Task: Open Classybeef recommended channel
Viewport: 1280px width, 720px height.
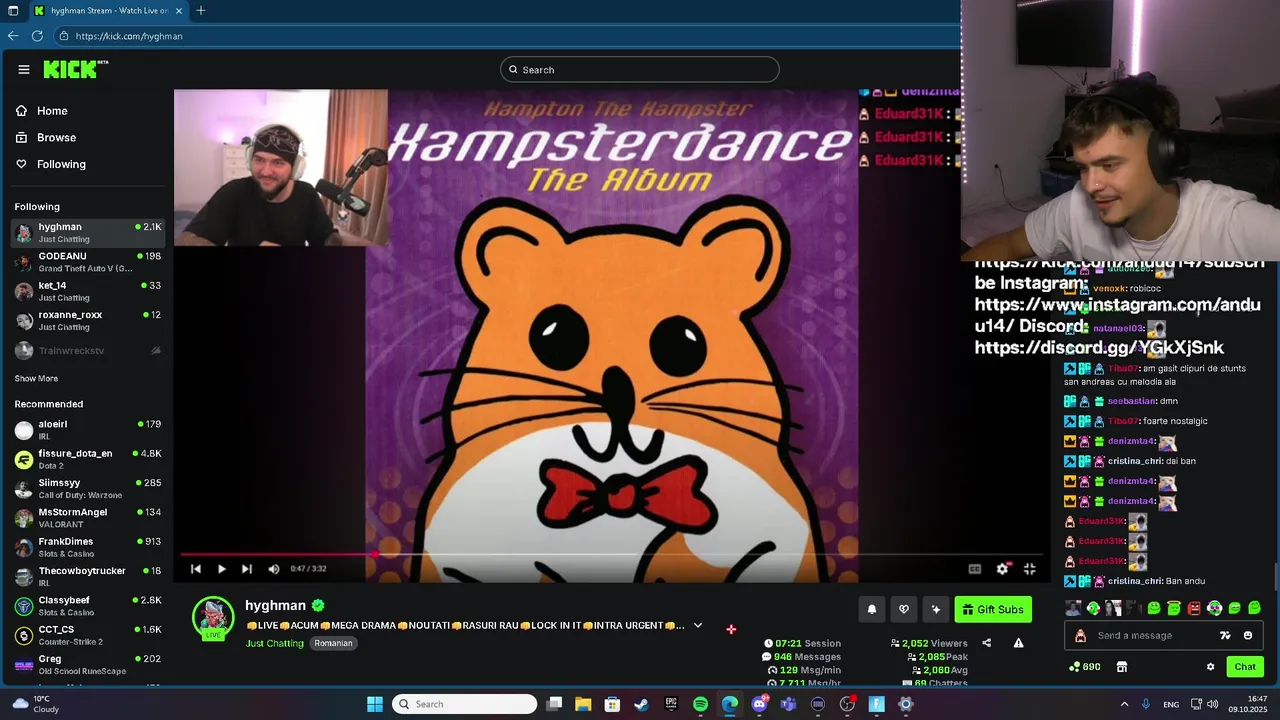Action: [88, 606]
